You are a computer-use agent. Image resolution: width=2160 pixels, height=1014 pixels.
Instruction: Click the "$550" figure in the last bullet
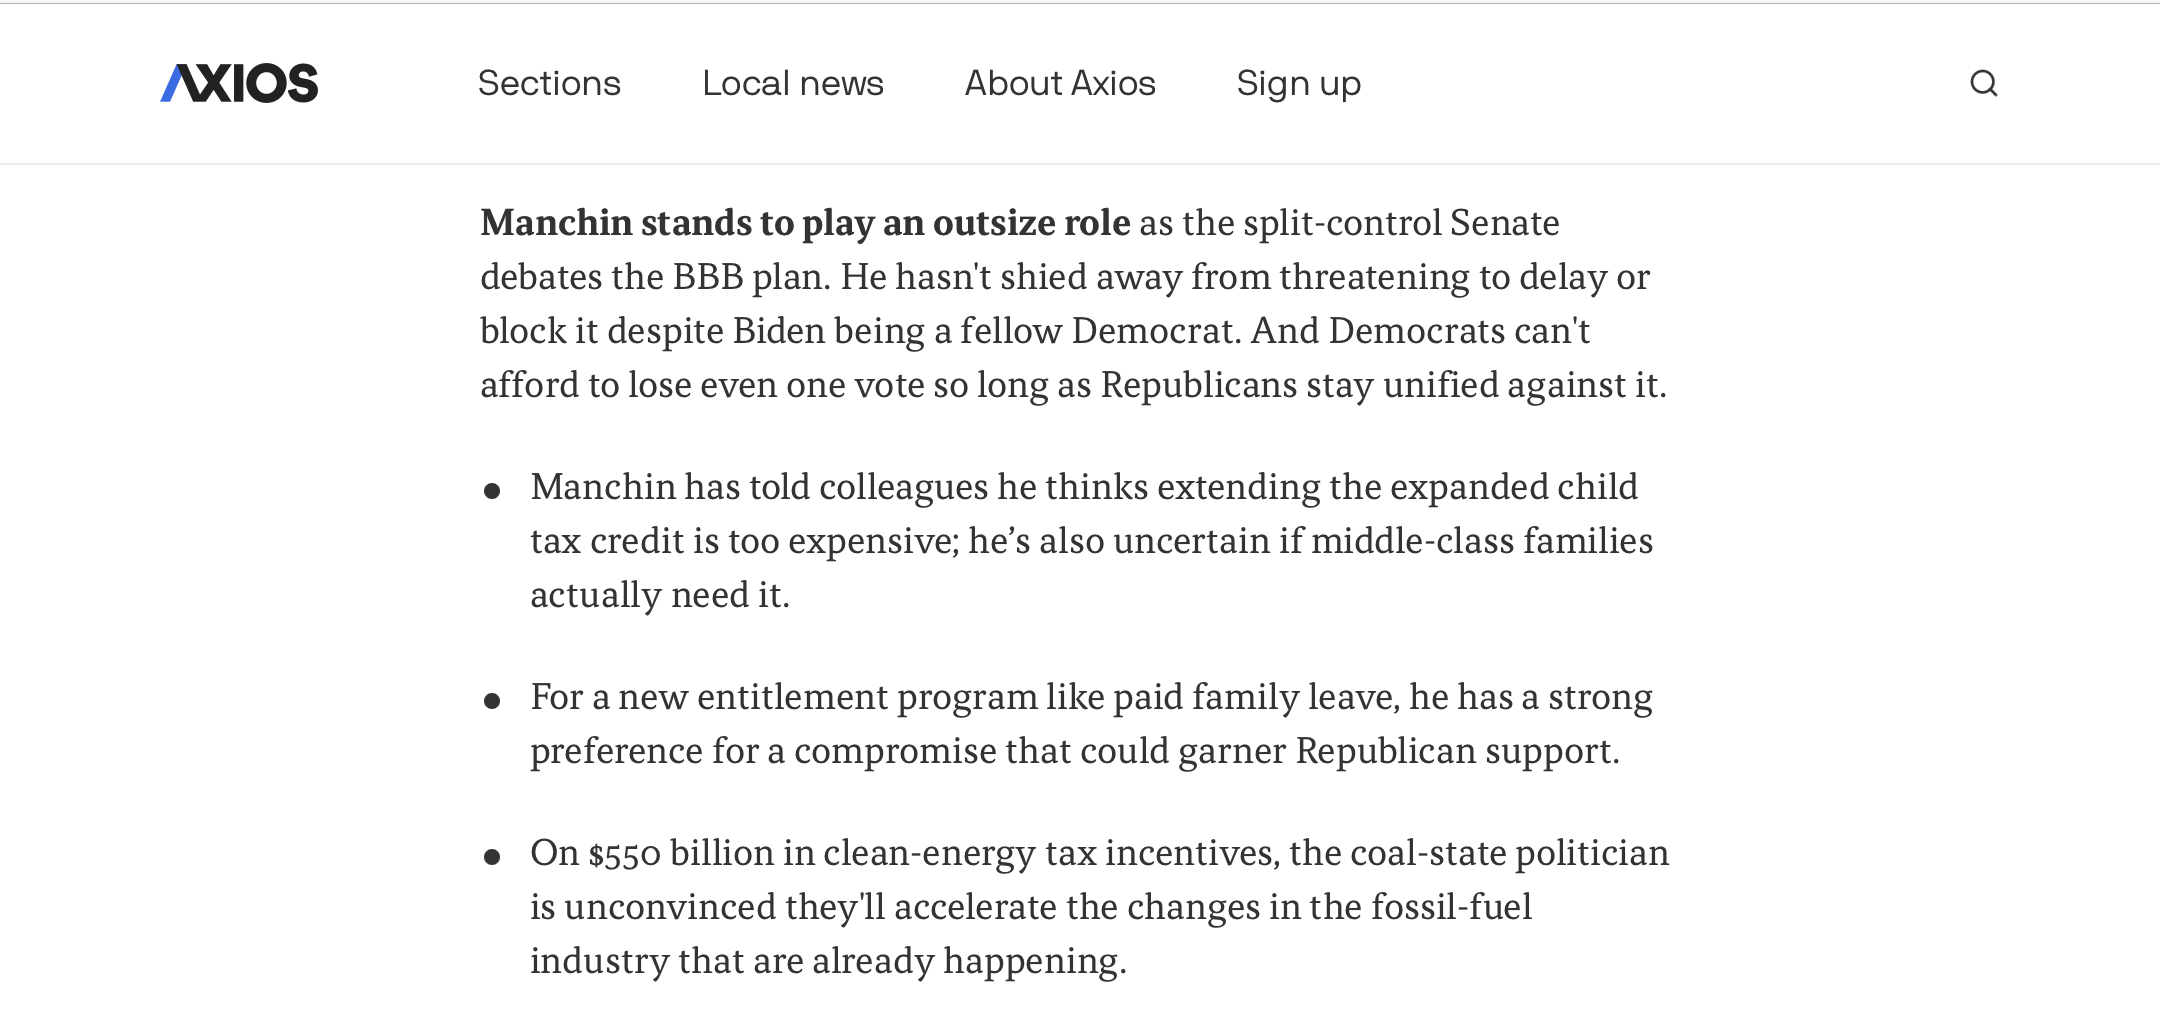coord(625,854)
